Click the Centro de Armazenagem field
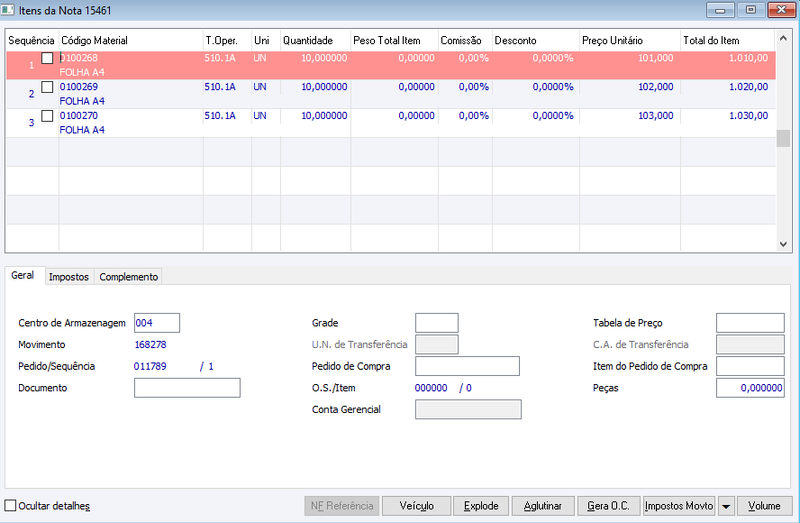This screenshot has width=800, height=523. (157, 323)
